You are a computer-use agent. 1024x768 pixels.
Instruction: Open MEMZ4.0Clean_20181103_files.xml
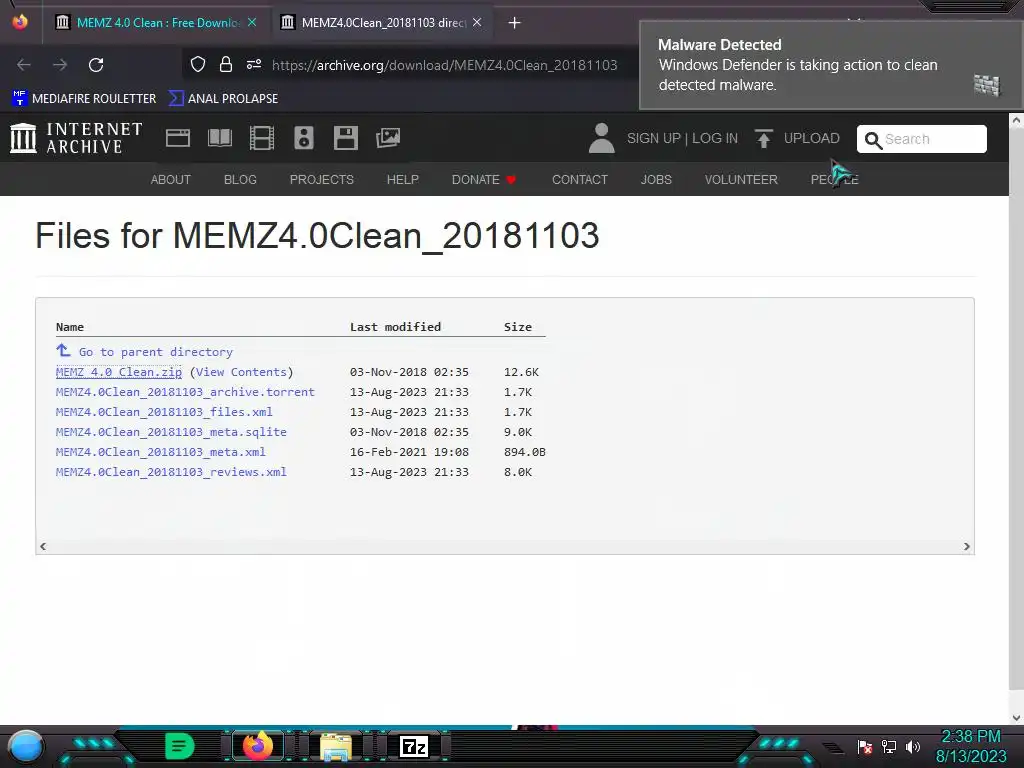[164, 412]
